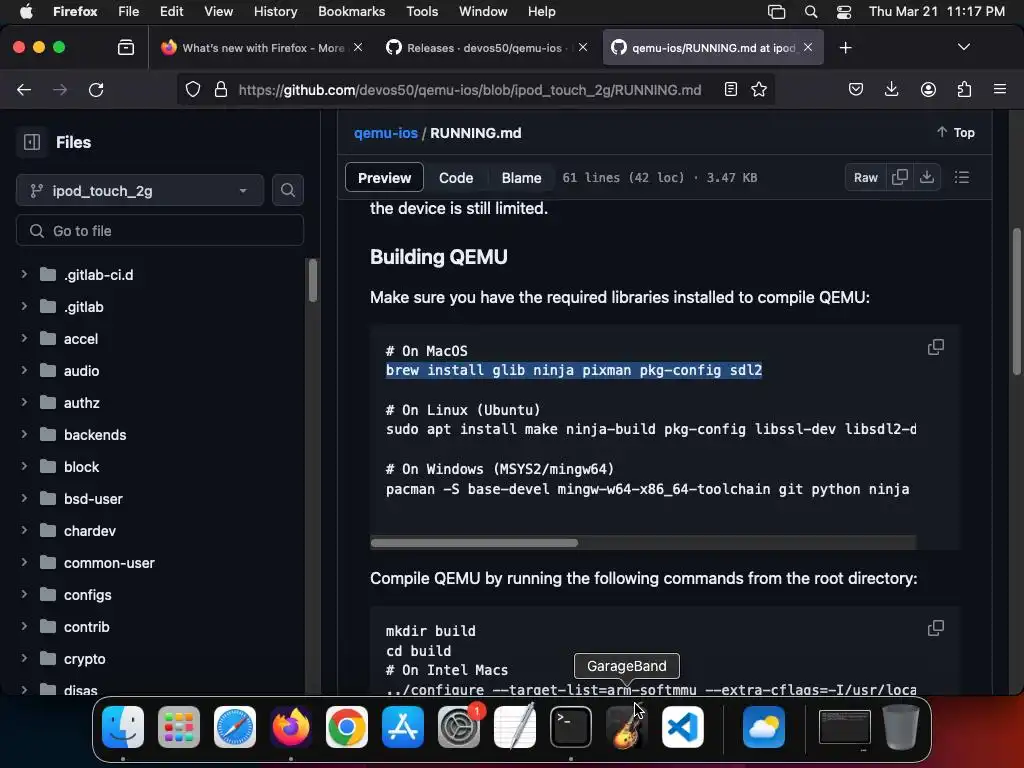The height and width of the screenshot is (768, 1024).
Task: Open Visual Studio Code from dock
Action: pyautogui.click(x=682, y=727)
